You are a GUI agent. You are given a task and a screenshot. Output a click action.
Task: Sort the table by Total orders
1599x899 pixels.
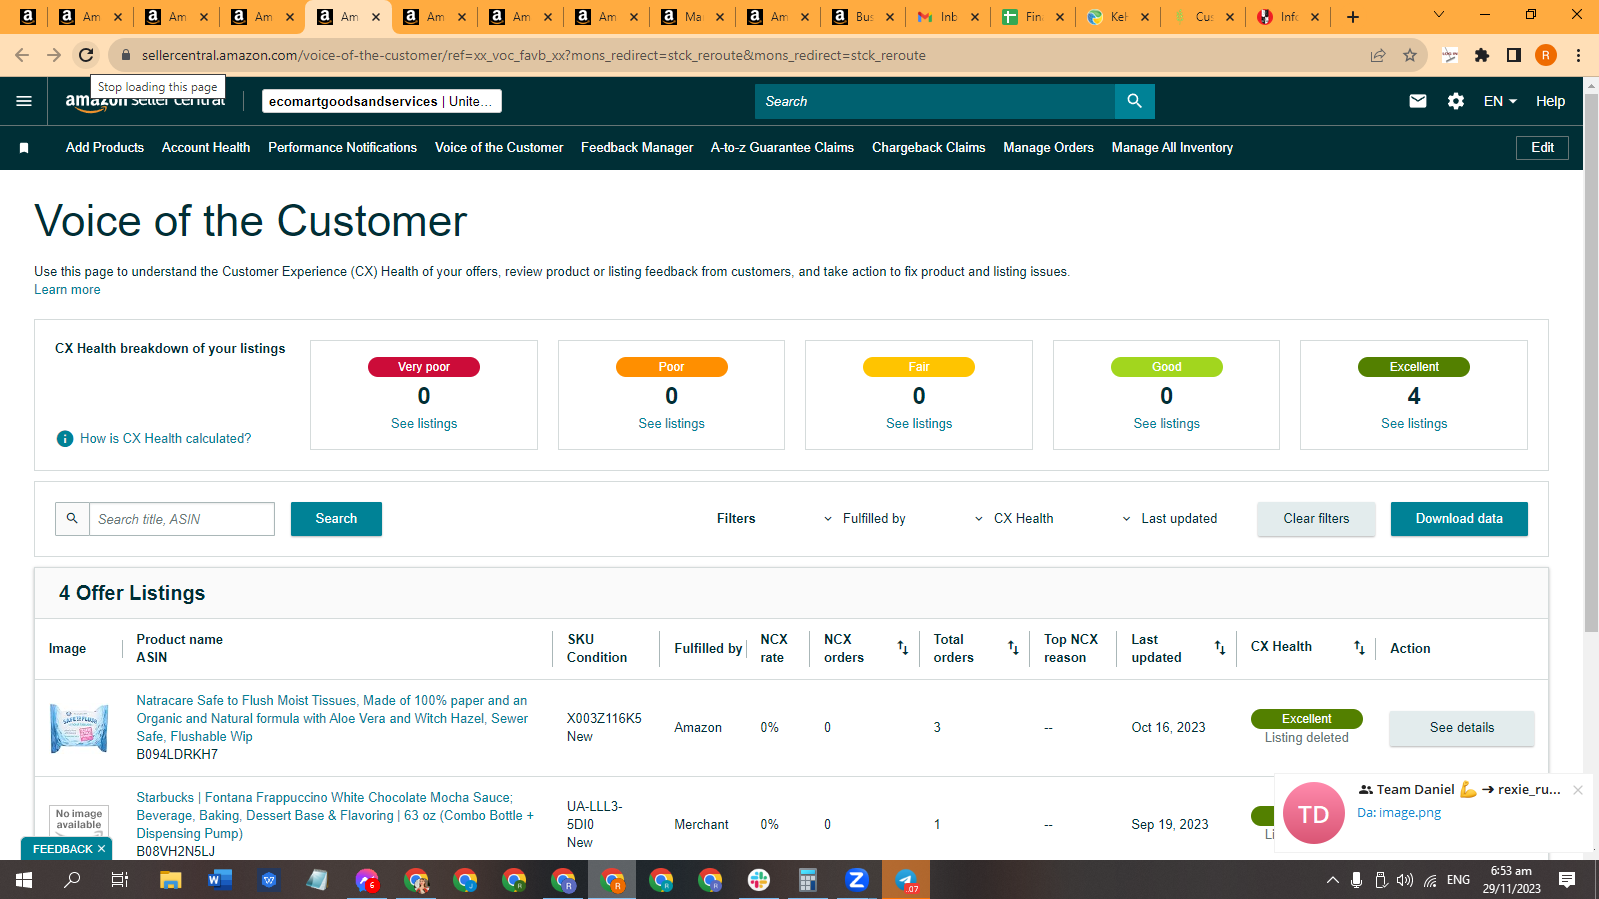pyautogui.click(x=1013, y=648)
